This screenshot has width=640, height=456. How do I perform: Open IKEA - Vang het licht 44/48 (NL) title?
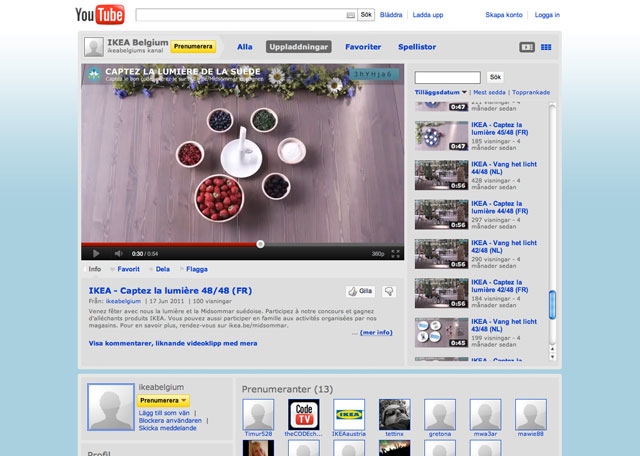504,168
